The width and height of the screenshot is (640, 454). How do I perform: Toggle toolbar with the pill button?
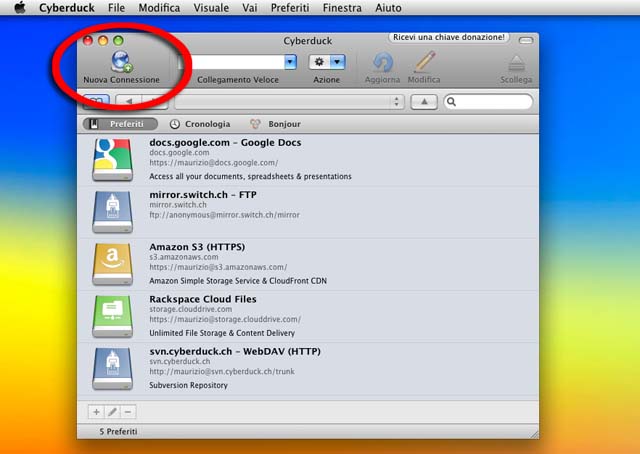tap(526, 40)
